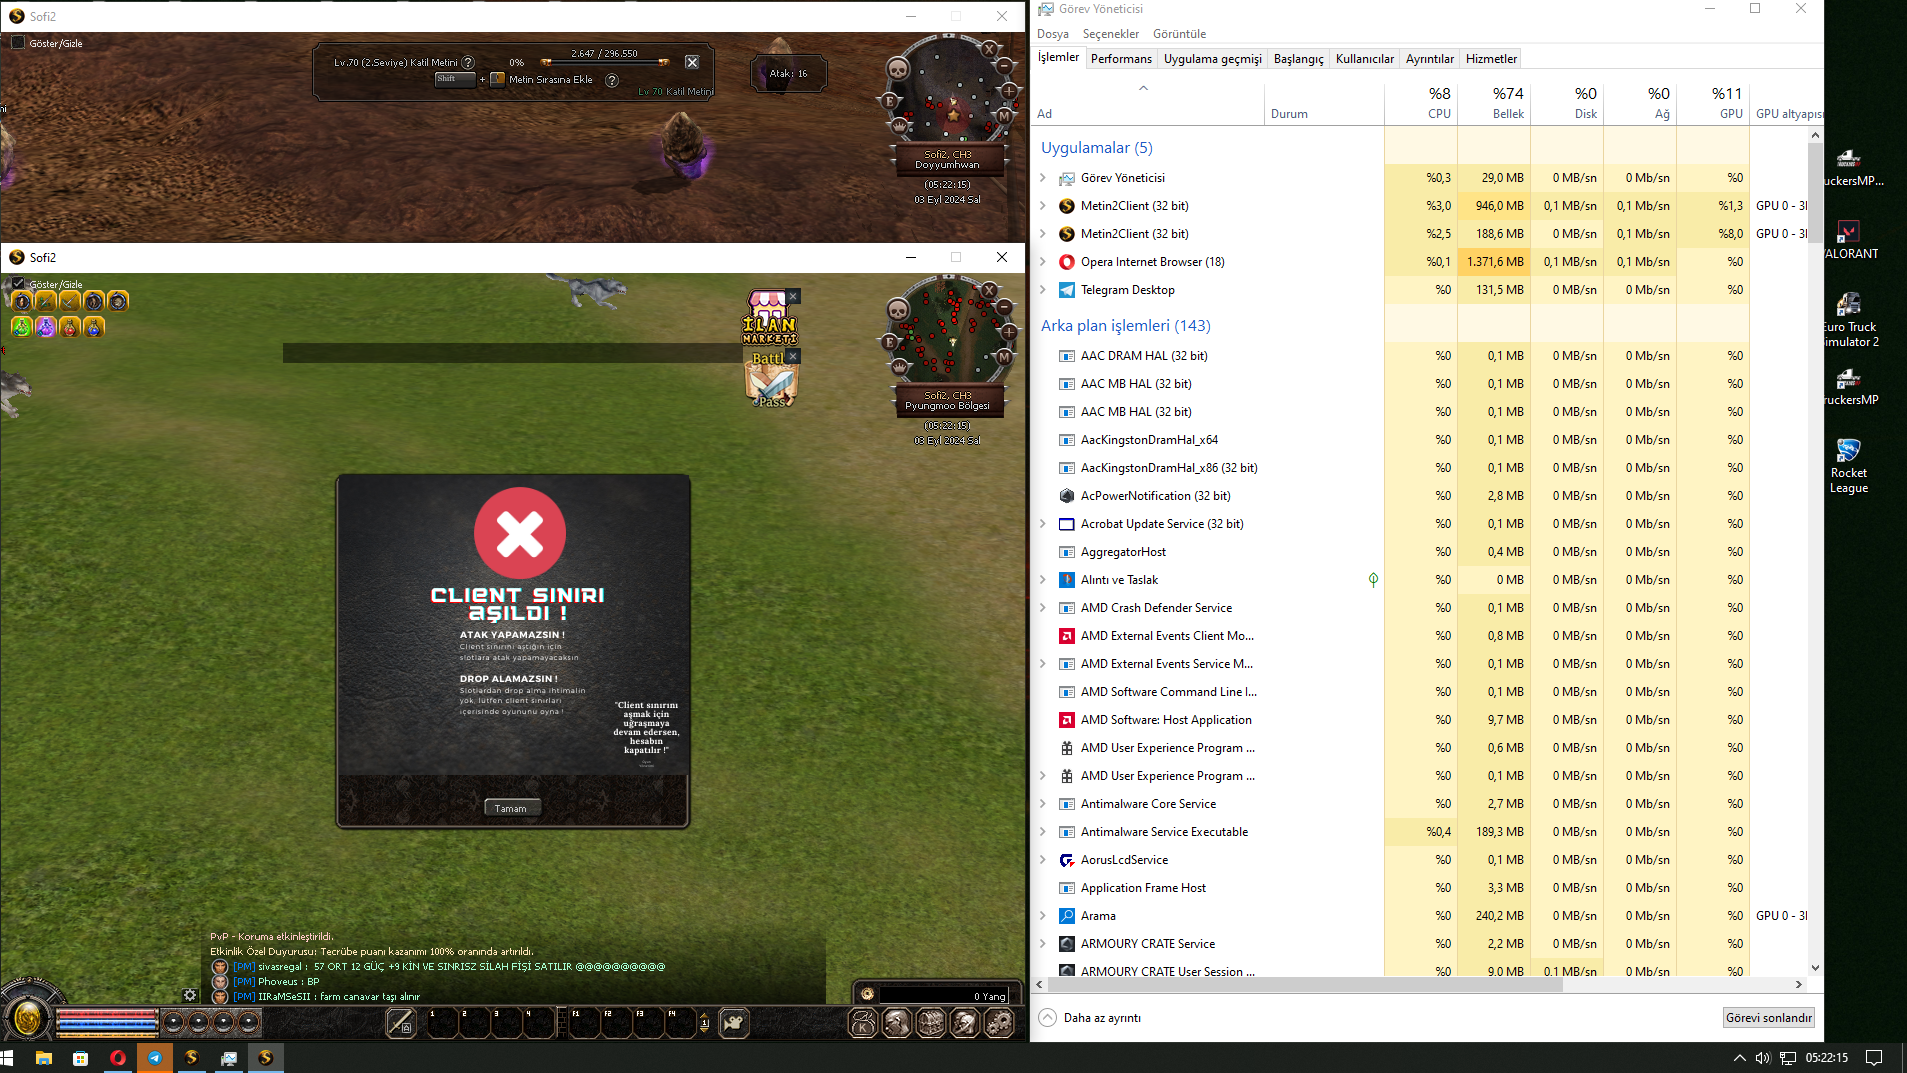Dismiss the İlan Marketi icon with its X
The width and height of the screenshot is (1907, 1073).
[x=793, y=296]
